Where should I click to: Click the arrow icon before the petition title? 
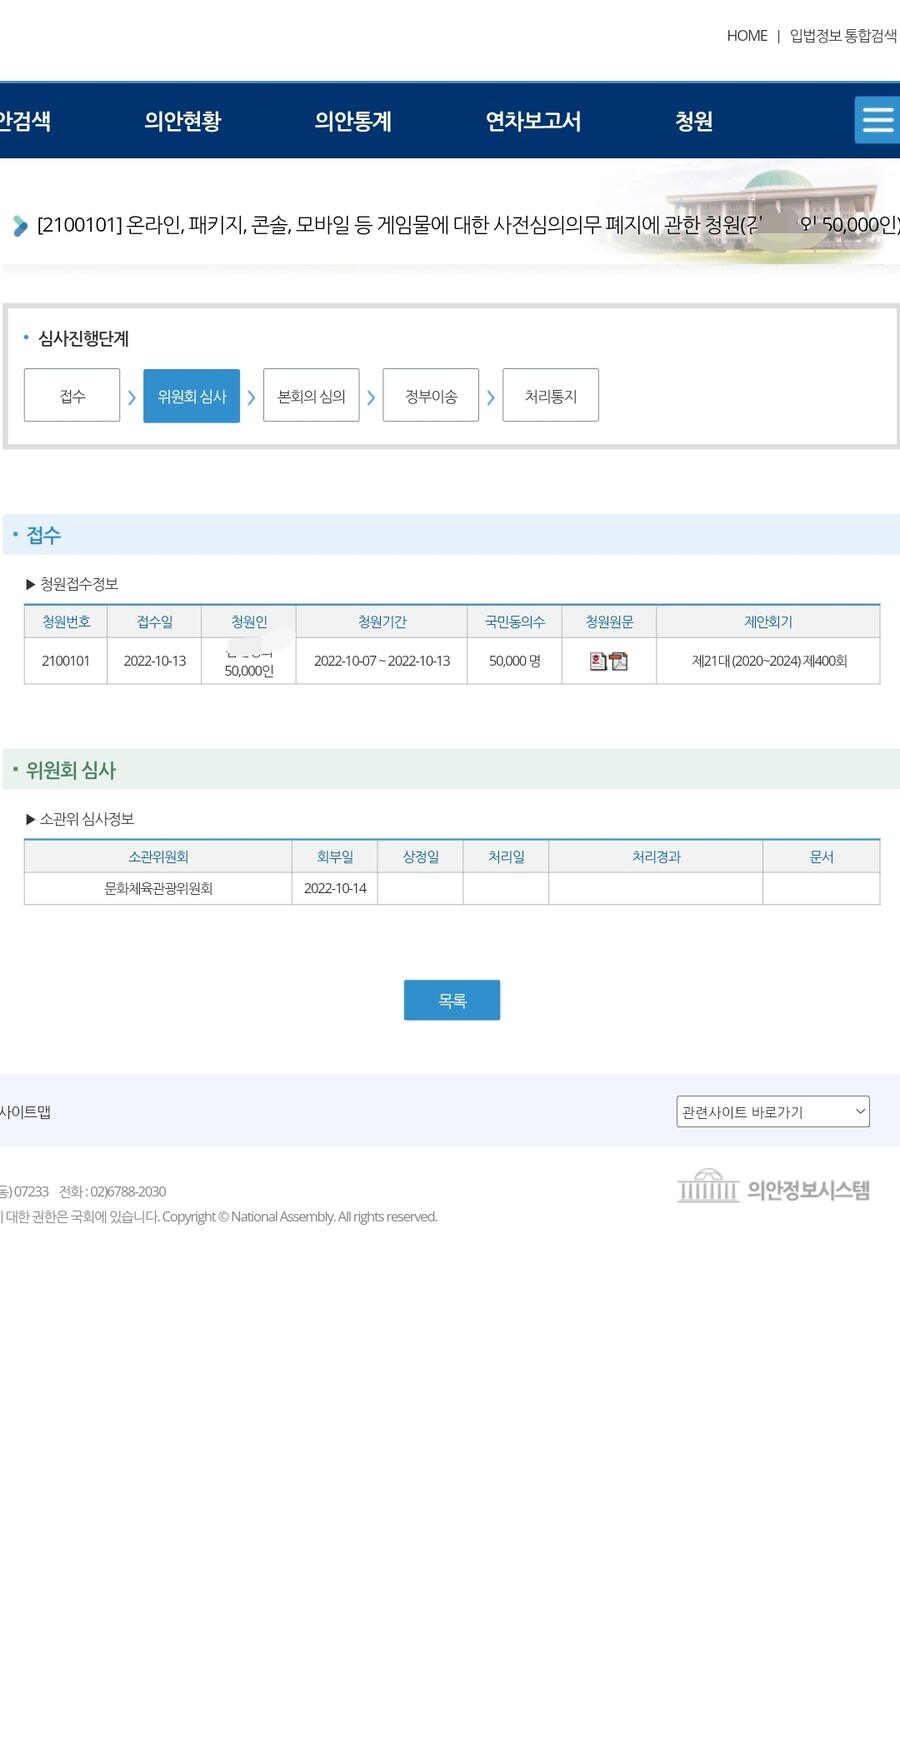[20, 226]
